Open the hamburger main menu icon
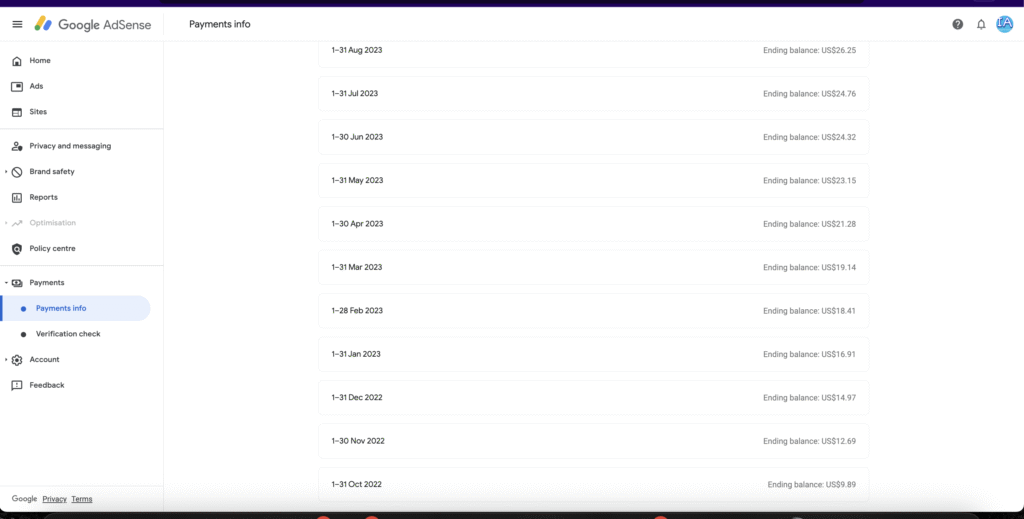The height and width of the screenshot is (519, 1024). click(18, 24)
